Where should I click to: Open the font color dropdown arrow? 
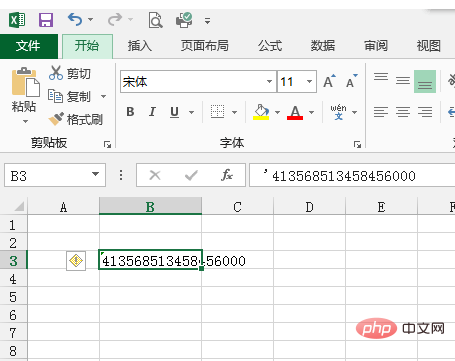pyautogui.click(x=311, y=112)
